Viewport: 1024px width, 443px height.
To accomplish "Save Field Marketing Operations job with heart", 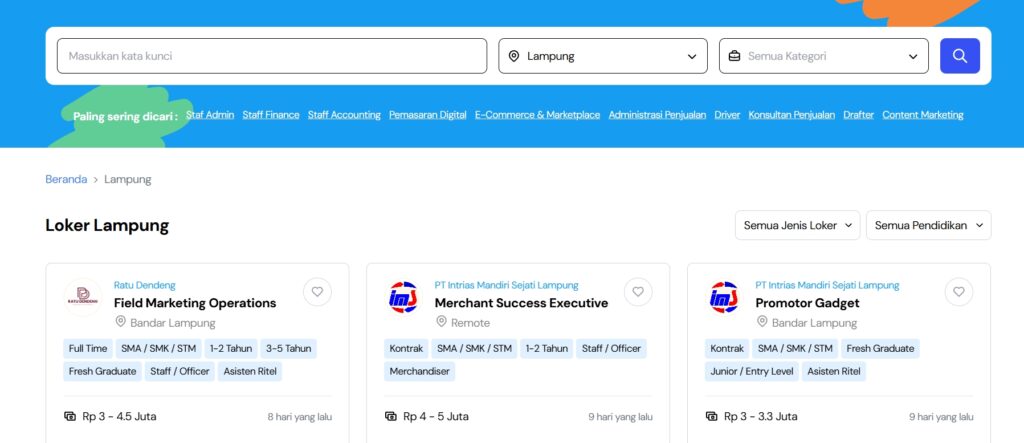I will coord(317,292).
